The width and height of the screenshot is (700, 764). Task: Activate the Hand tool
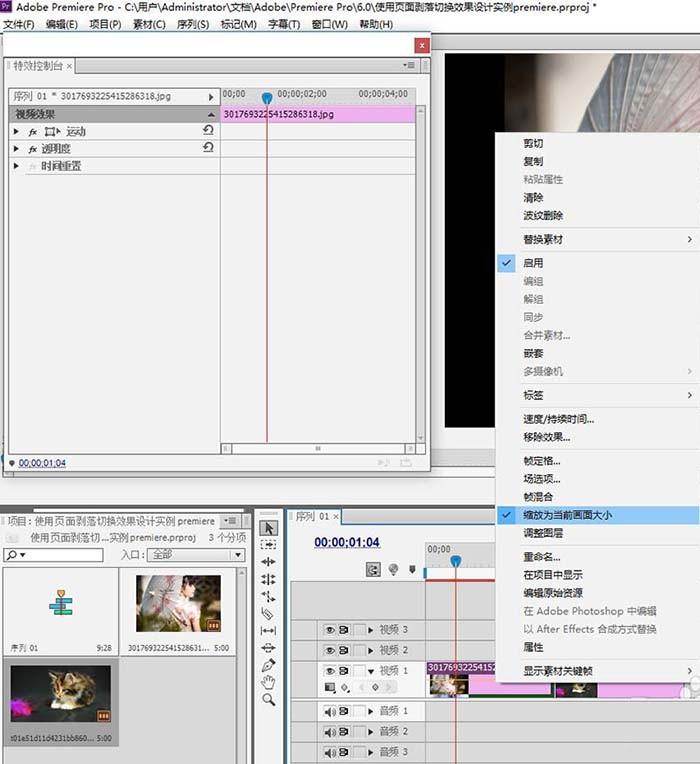(x=268, y=682)
